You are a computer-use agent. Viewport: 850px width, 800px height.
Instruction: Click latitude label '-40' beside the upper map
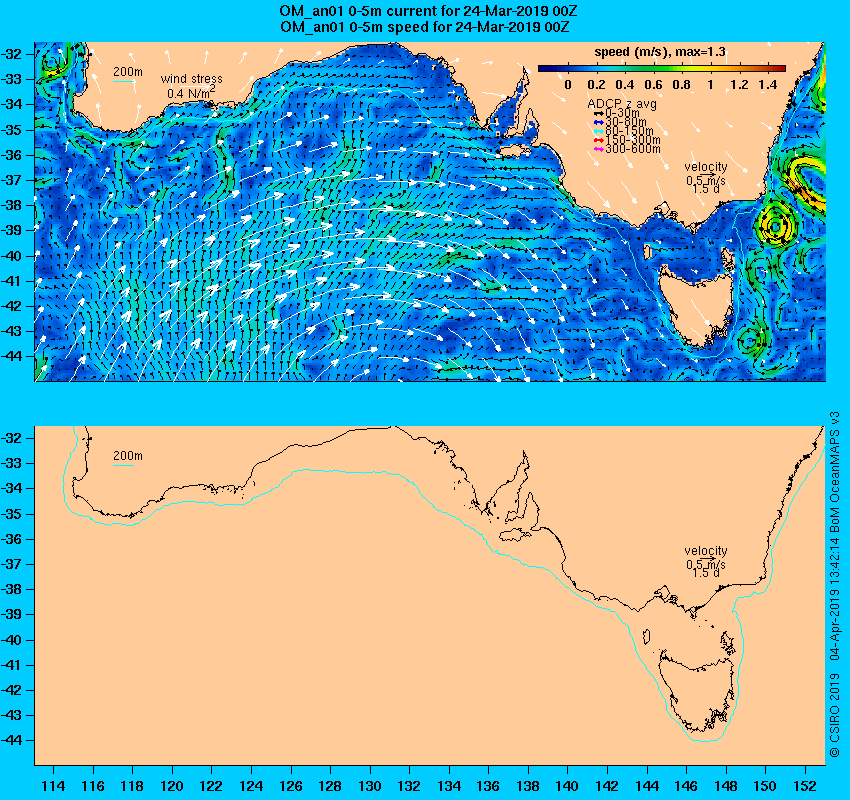click(12, 256)
